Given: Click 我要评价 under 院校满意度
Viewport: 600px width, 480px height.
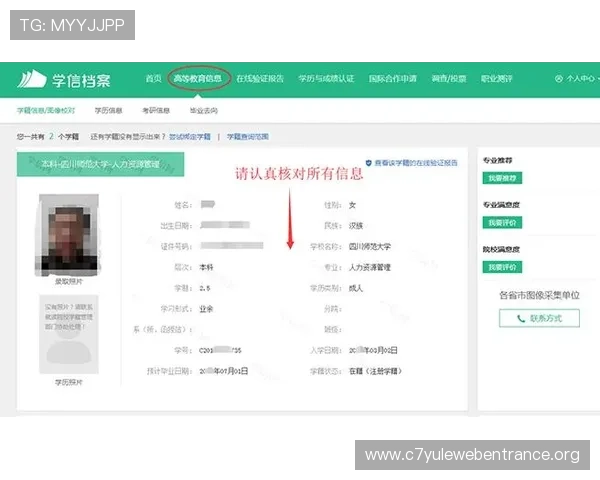Looking at the screenshot, I should coord(502,267).
